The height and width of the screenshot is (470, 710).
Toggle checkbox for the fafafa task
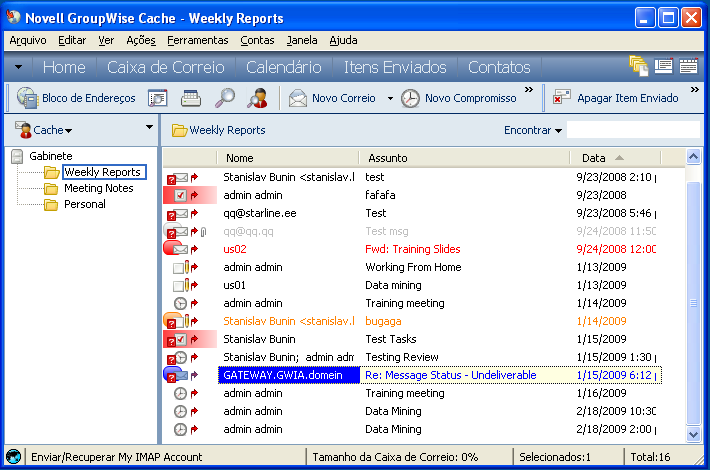coord(180,195)
